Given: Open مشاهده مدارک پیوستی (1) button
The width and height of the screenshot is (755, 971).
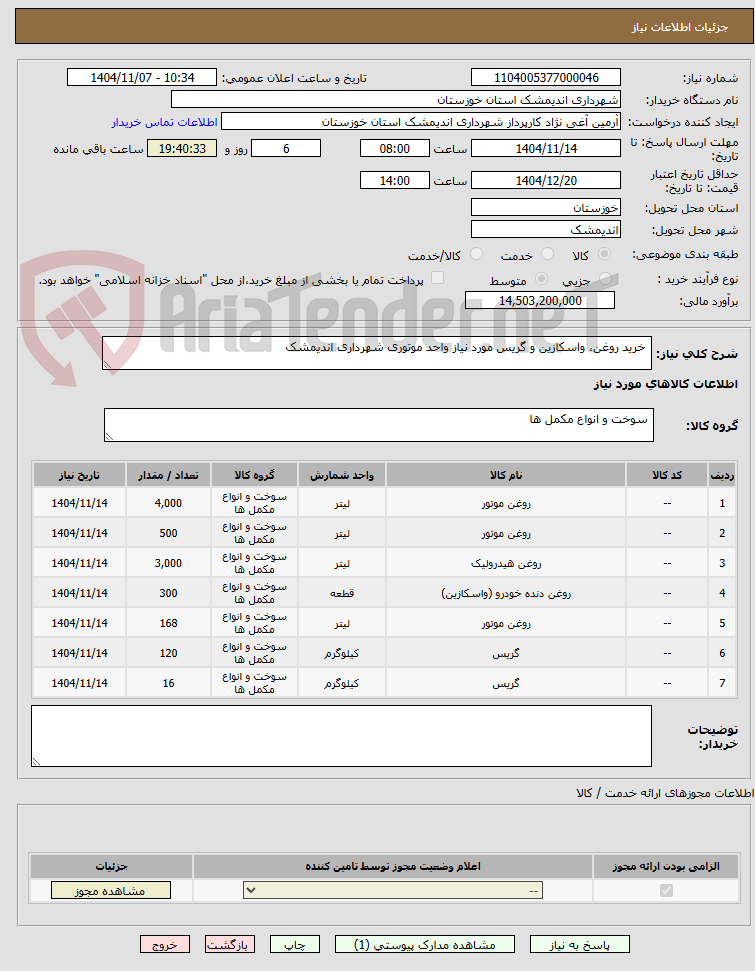Looking at the screenshot, I should tap(424, 944).
